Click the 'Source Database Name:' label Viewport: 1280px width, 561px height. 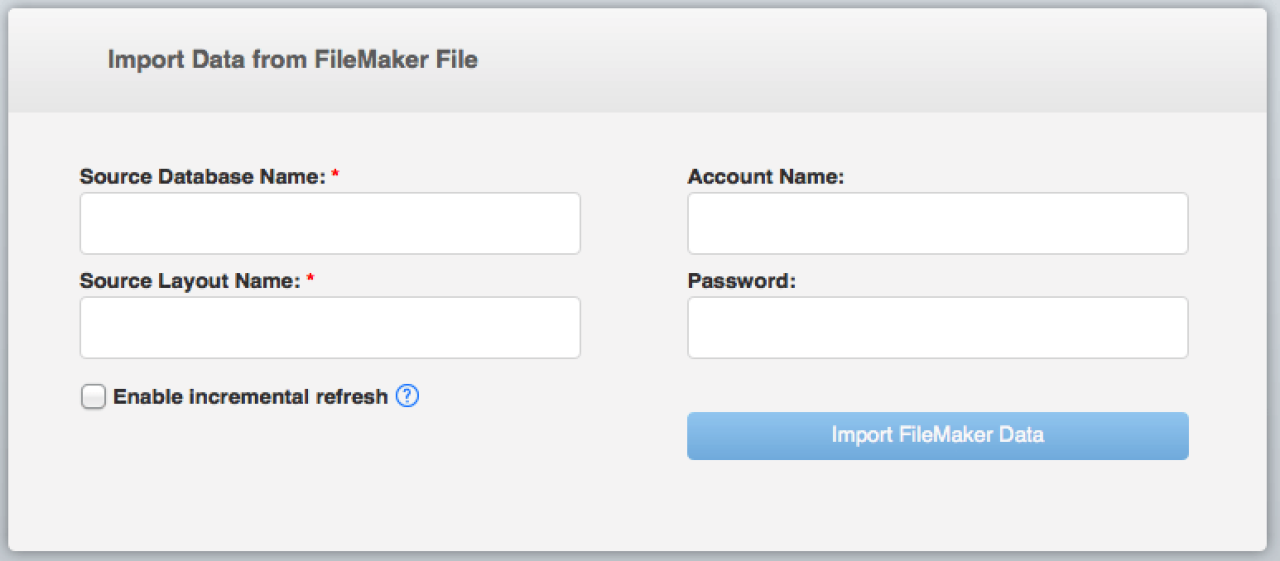(203, 177)
